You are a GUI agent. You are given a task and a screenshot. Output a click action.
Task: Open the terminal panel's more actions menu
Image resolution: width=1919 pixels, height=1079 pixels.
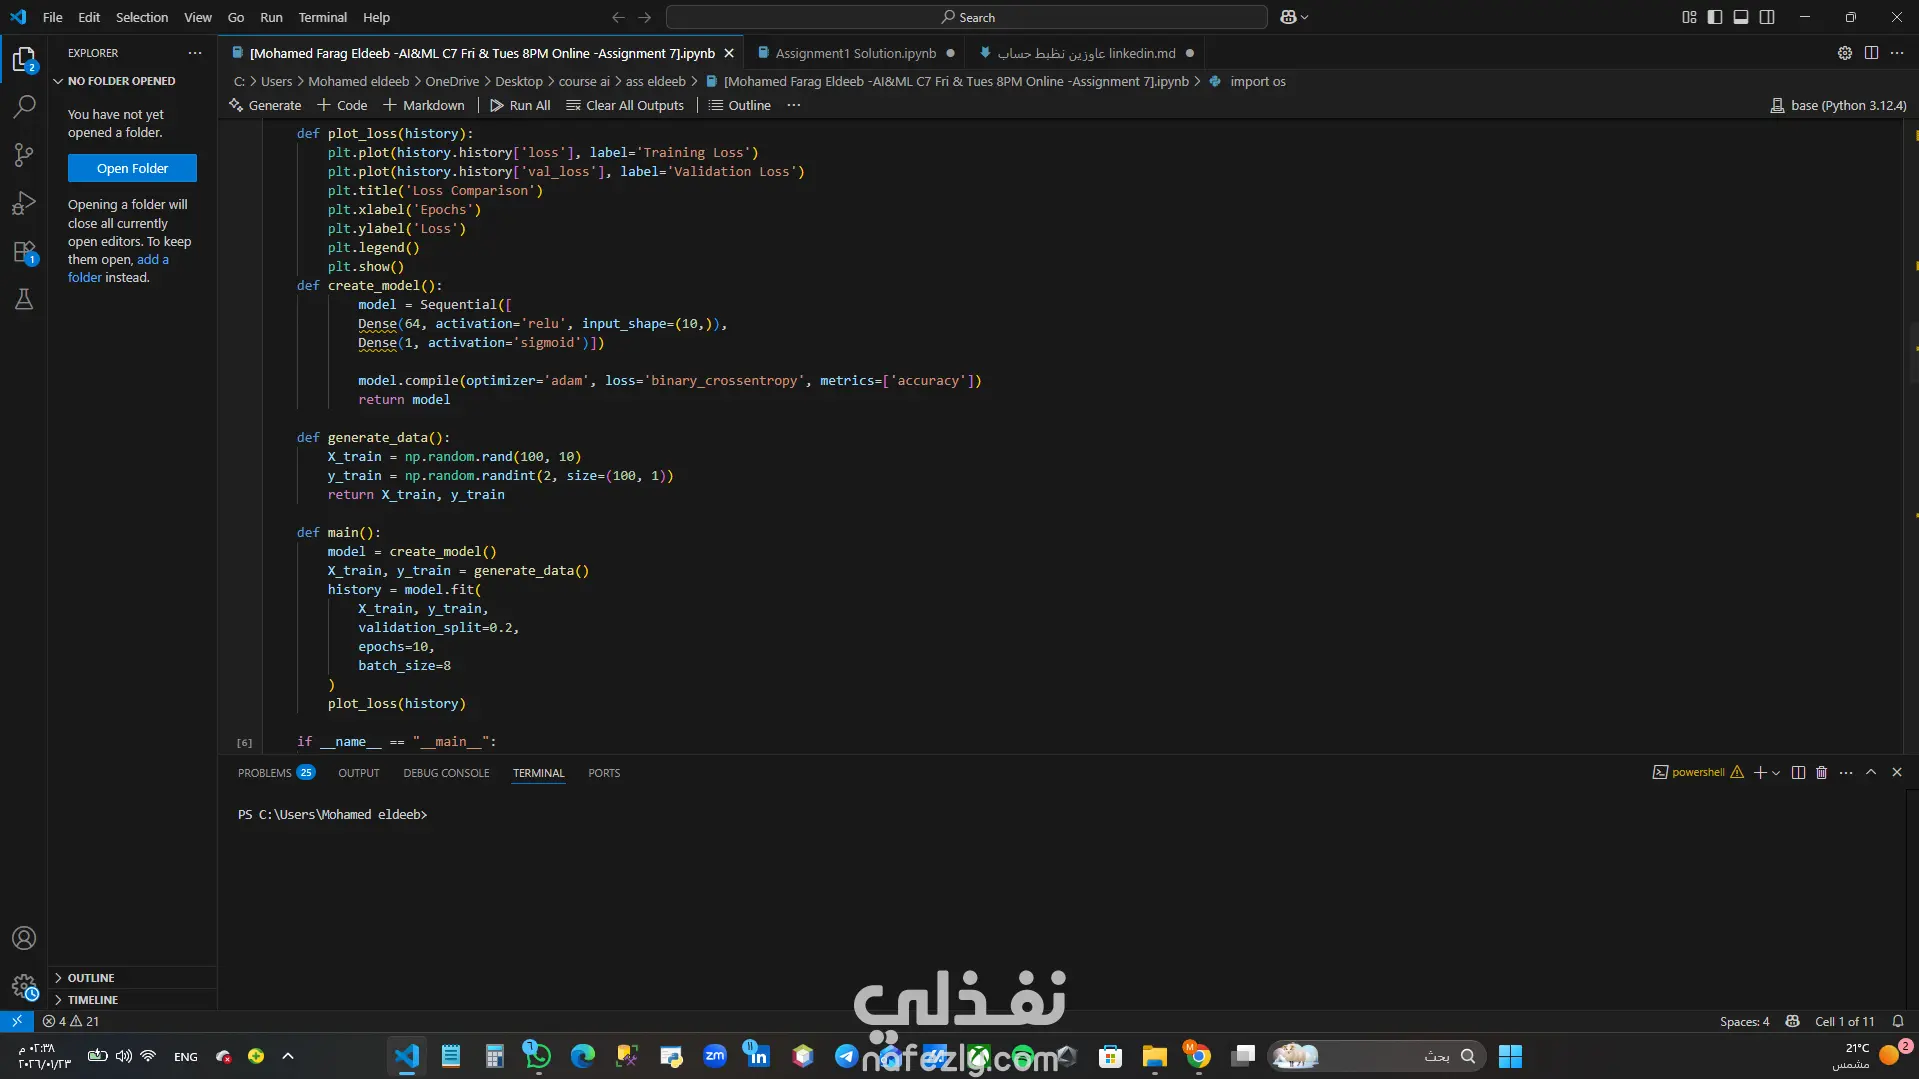coord(1846,772)
